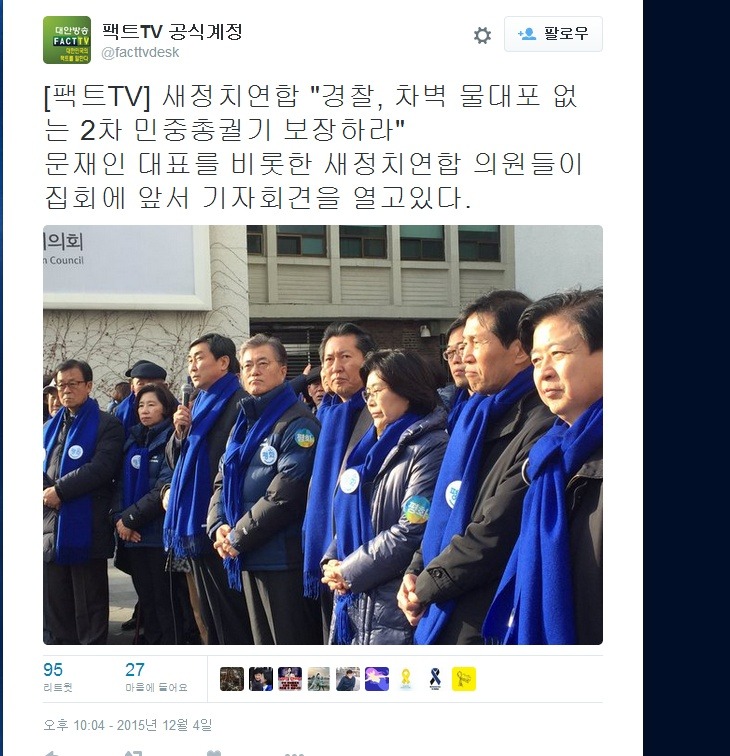
Task: Open the fifth liker avatar, man in dark jacket
Action: pos(348,679)
